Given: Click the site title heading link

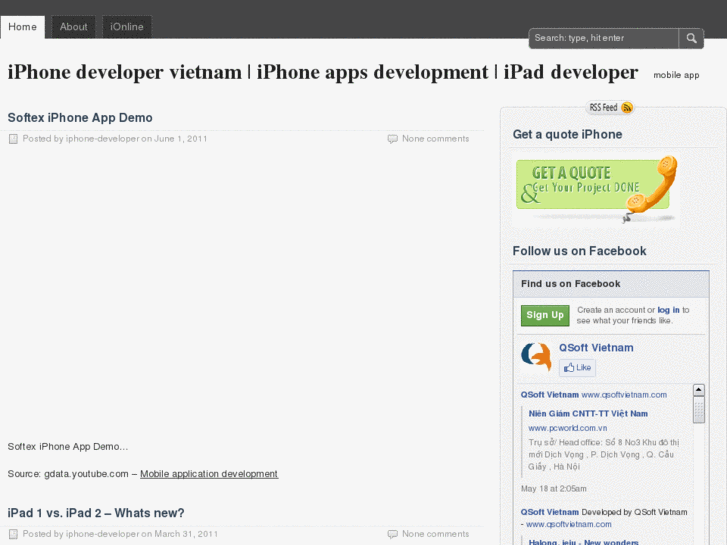Looking at the screenshot, I should [323, 72].
